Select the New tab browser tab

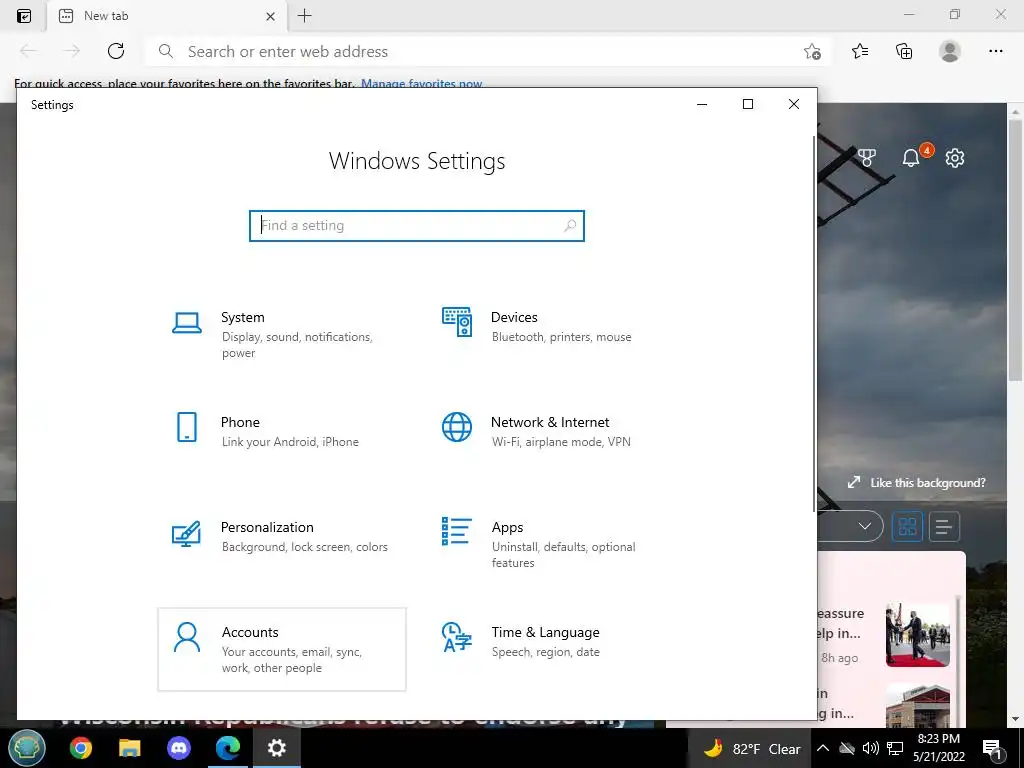[166, 16]
